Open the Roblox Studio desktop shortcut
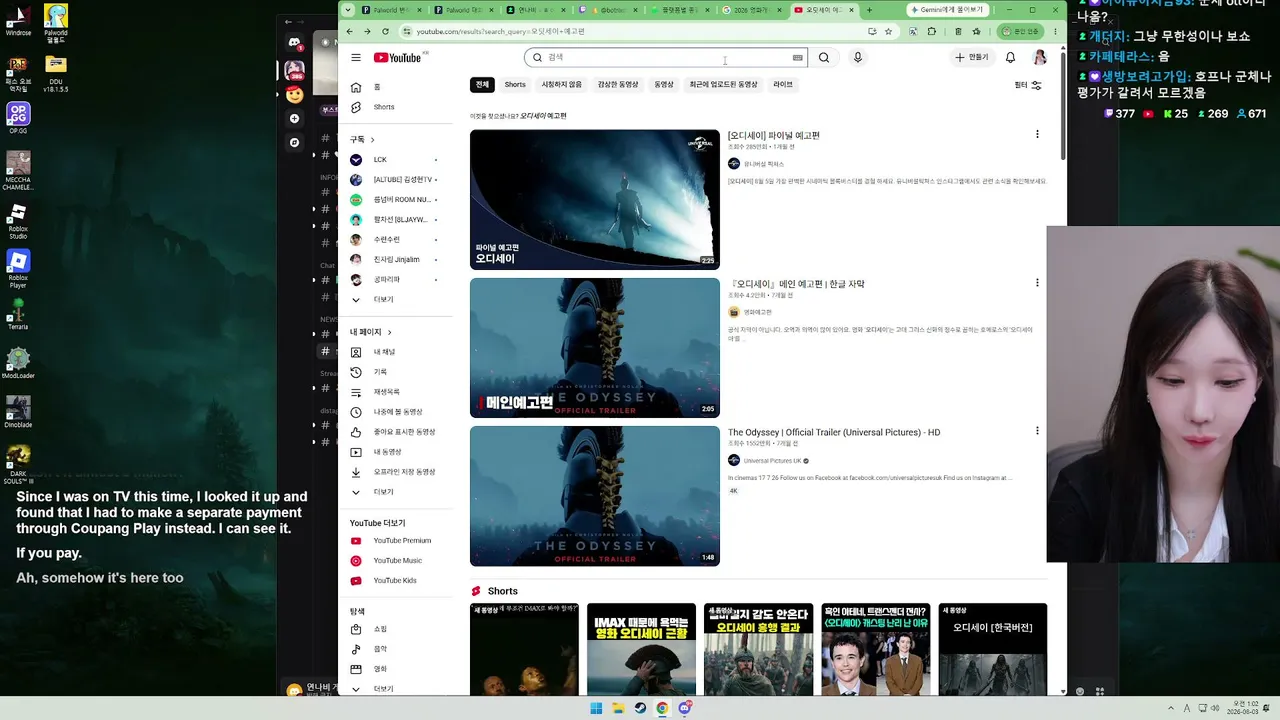Image resolution: width=1280 pixels, height=720 pixels. tap(18, 222)
